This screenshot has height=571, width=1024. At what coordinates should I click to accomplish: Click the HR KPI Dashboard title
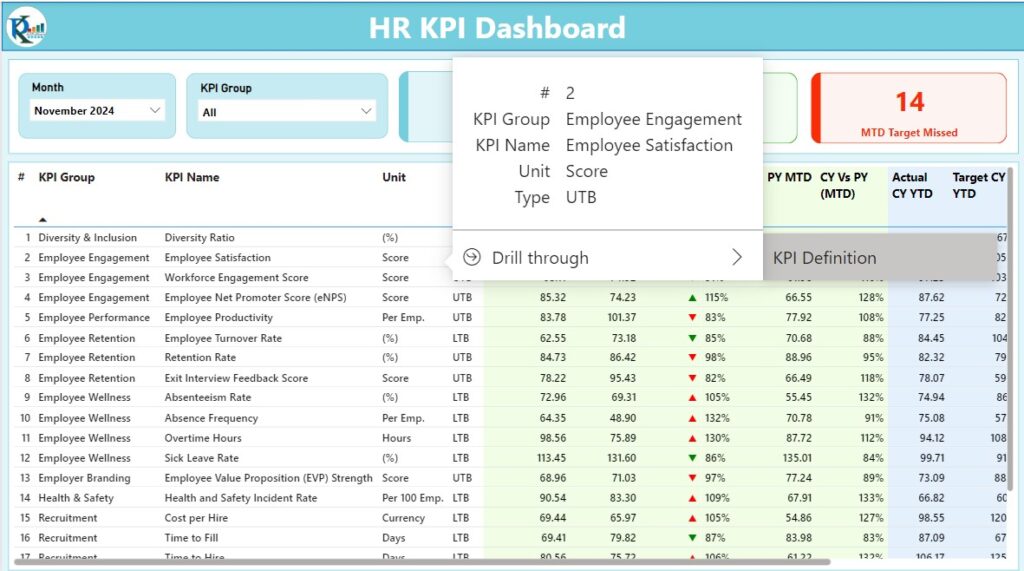tap(497, 28)
